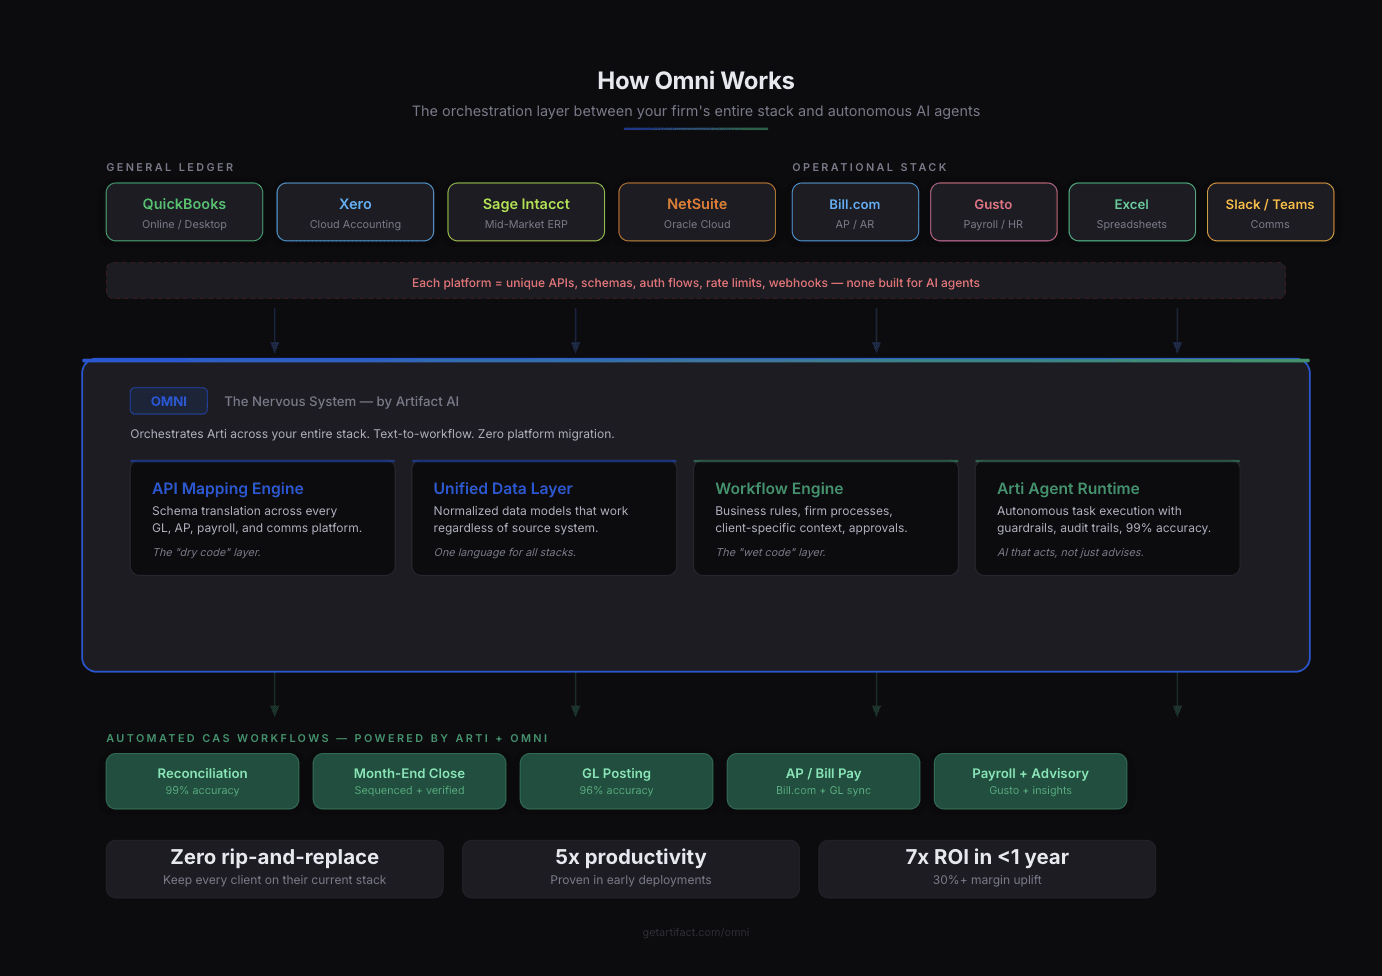Click the subtitle about the orchestration layer
The width and height of the screenshot is (1382, 976).
tap(696, 111)
